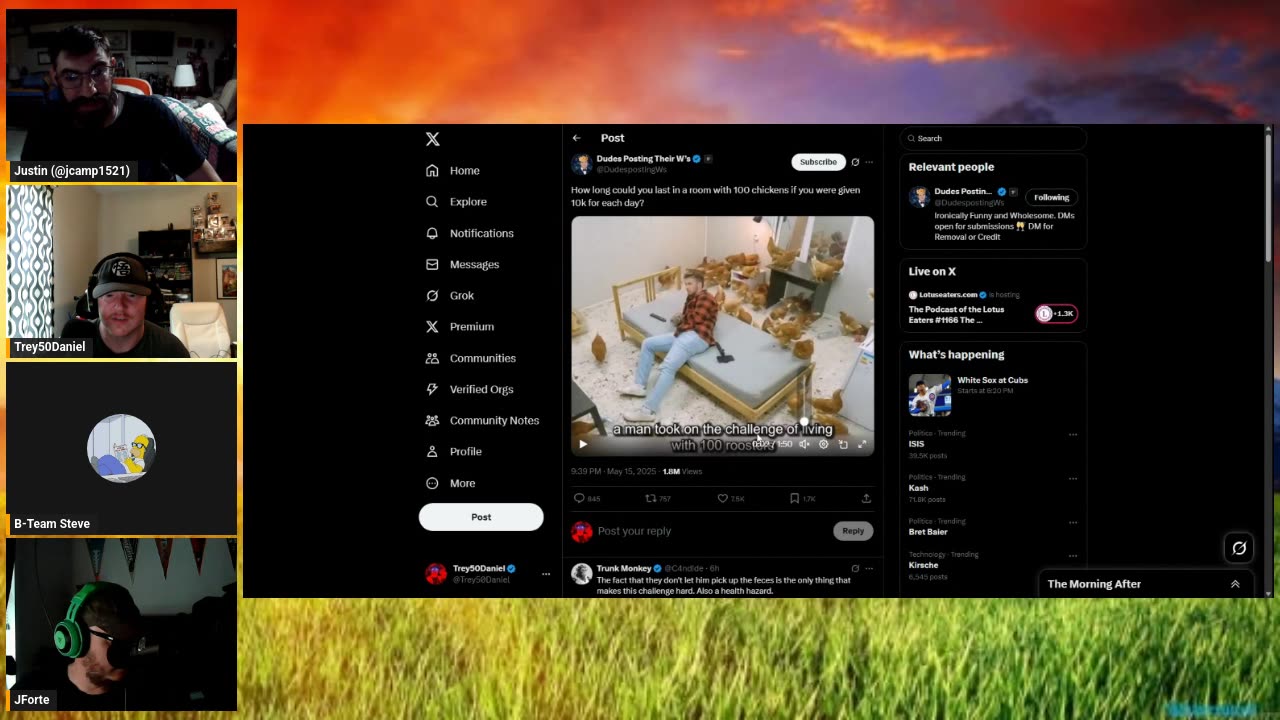This screenshot has width=1280, height=720.
Task: Click the Profile person icon
Action: tap(432, 452)
